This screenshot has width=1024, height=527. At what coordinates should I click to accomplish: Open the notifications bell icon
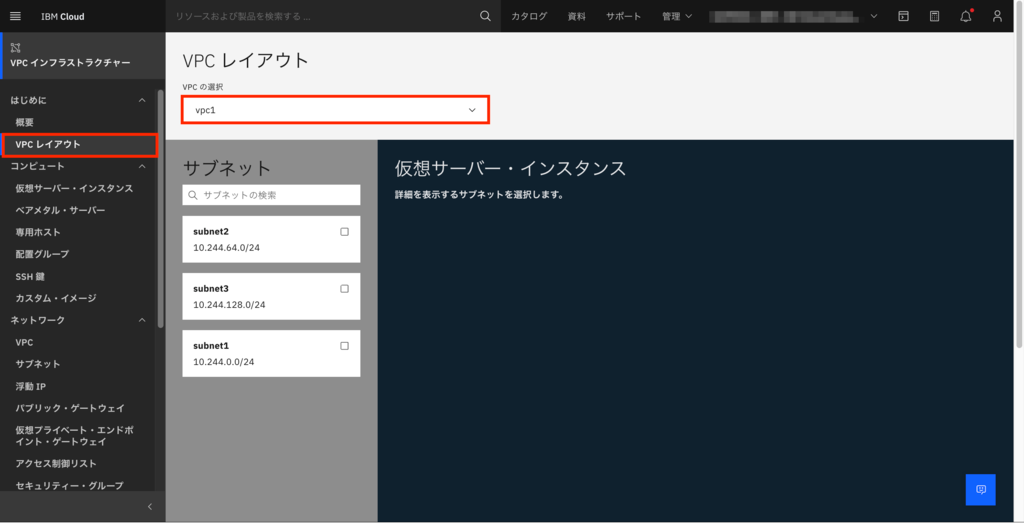(966, 16)
